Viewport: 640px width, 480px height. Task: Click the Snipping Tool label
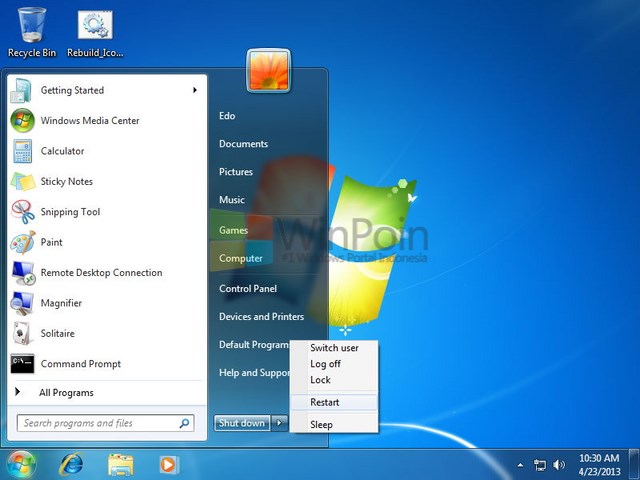point(70,212)
